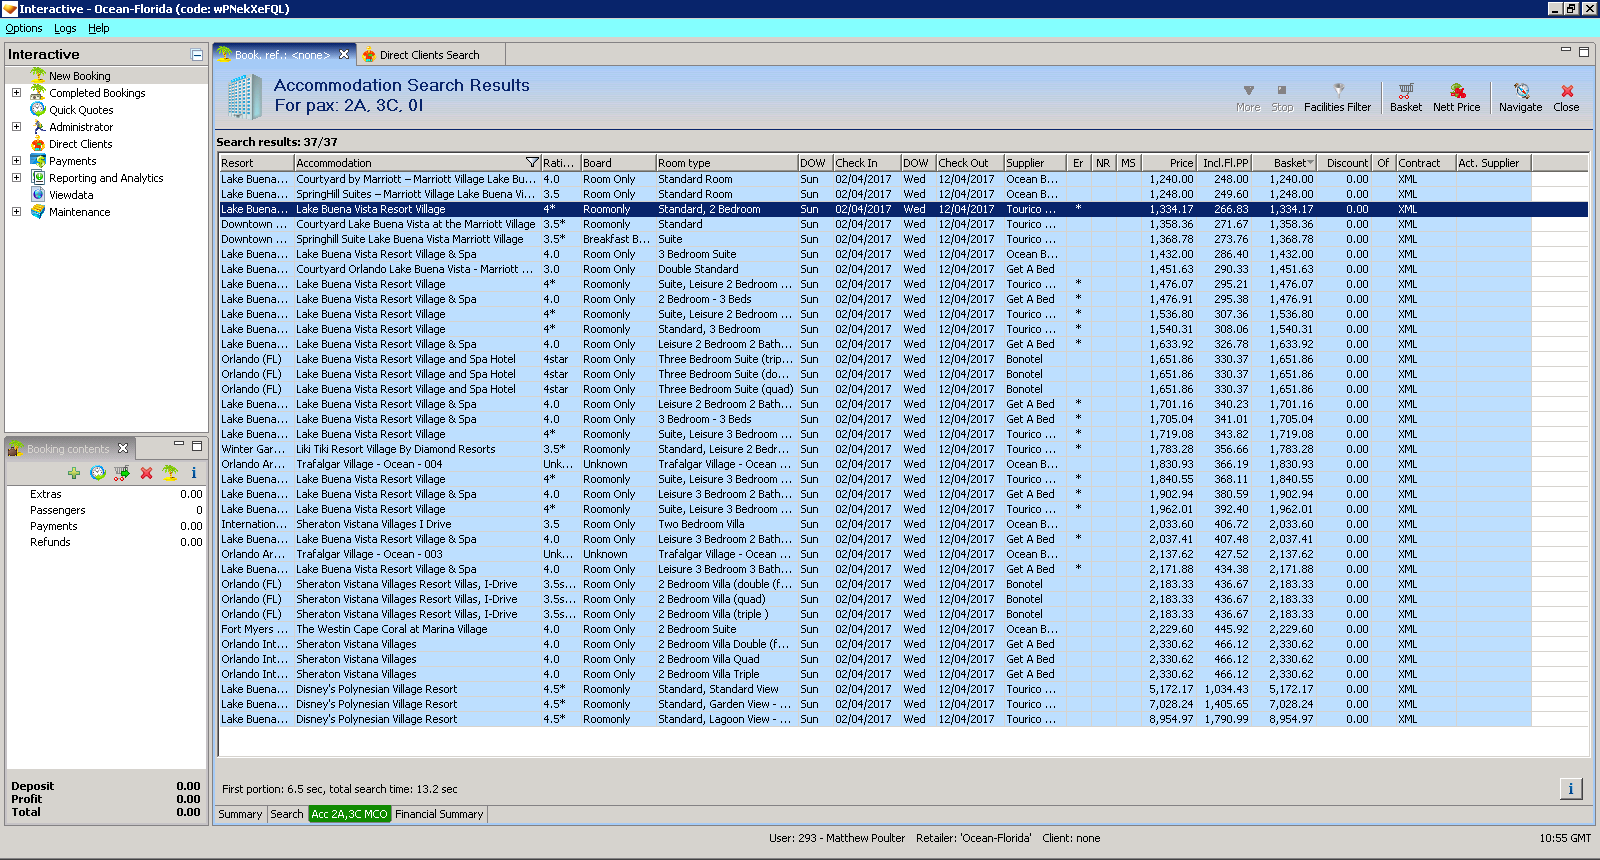The width and height of the screenshot is (1600, 860).
Task: Minimize the Booking contents panel
Action: pyautogui.click(x=179, y=444)
